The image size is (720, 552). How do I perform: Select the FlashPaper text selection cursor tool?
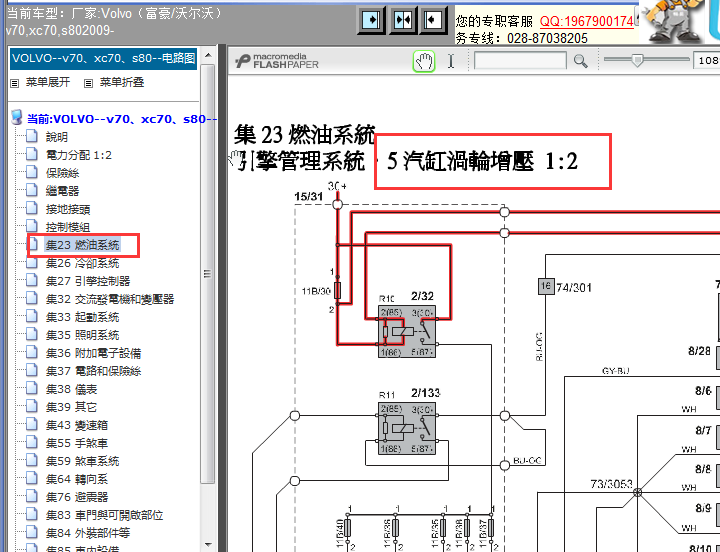(x=451, y=61)
